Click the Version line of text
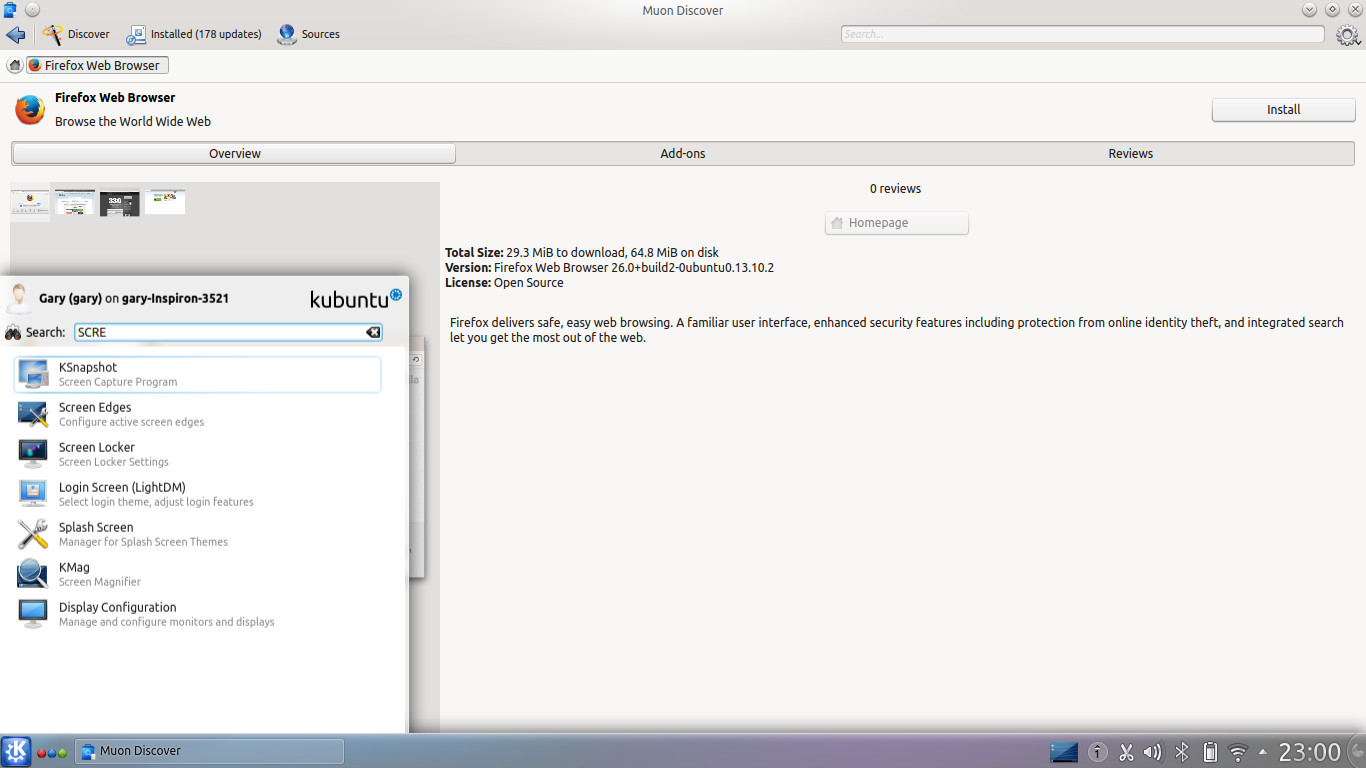1366x768 pixels. pyautogui.click(x=610, y=268)
